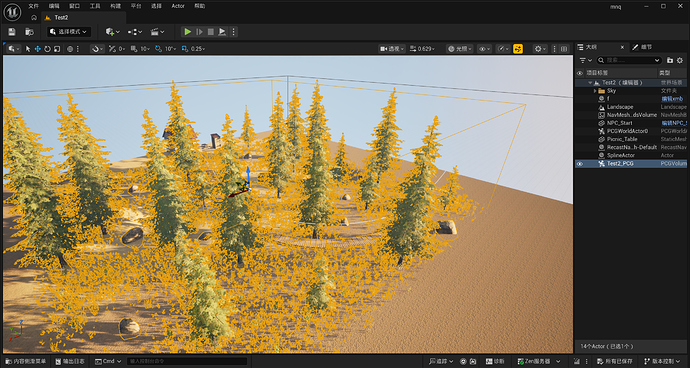
Task: Open the 版本控制 revision control menu
Action: pyautogui.click(x=663, y=361)
